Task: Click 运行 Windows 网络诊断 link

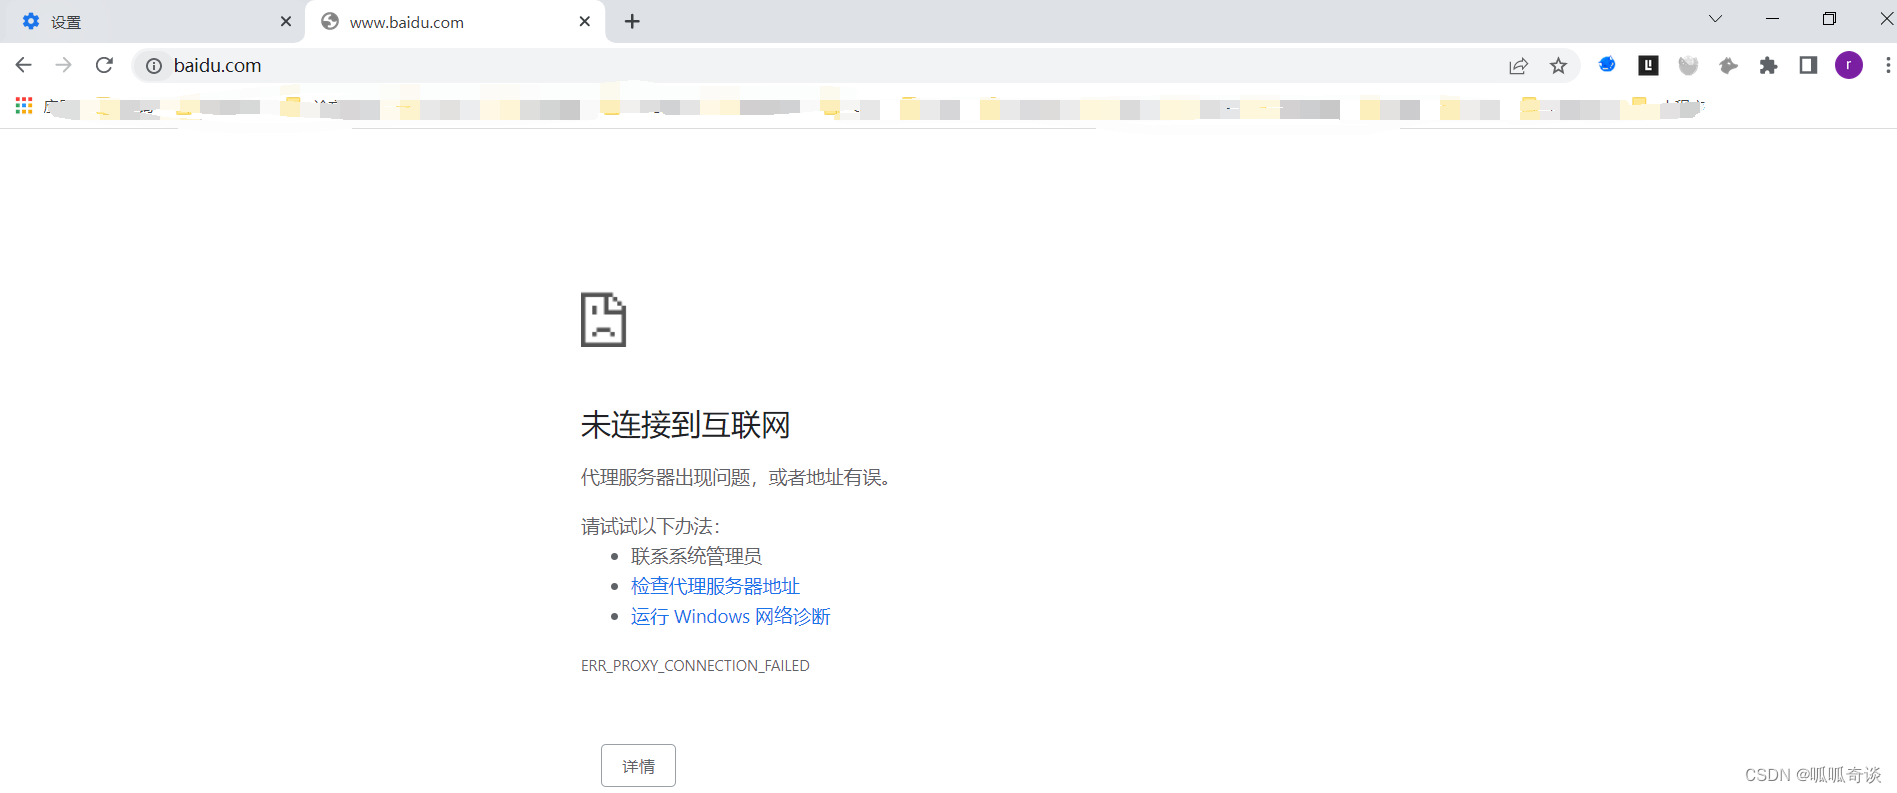Action: (x=731, y=616)
